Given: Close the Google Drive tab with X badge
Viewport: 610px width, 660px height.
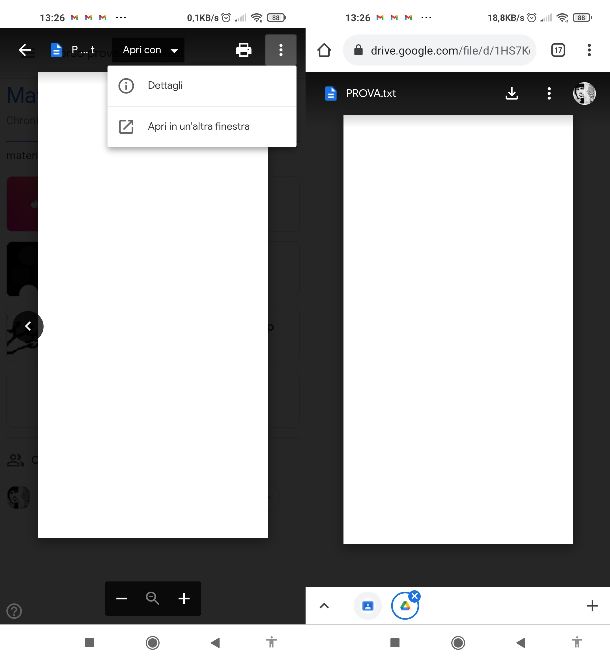Looking at the screenshot, I should pos(415,596).
